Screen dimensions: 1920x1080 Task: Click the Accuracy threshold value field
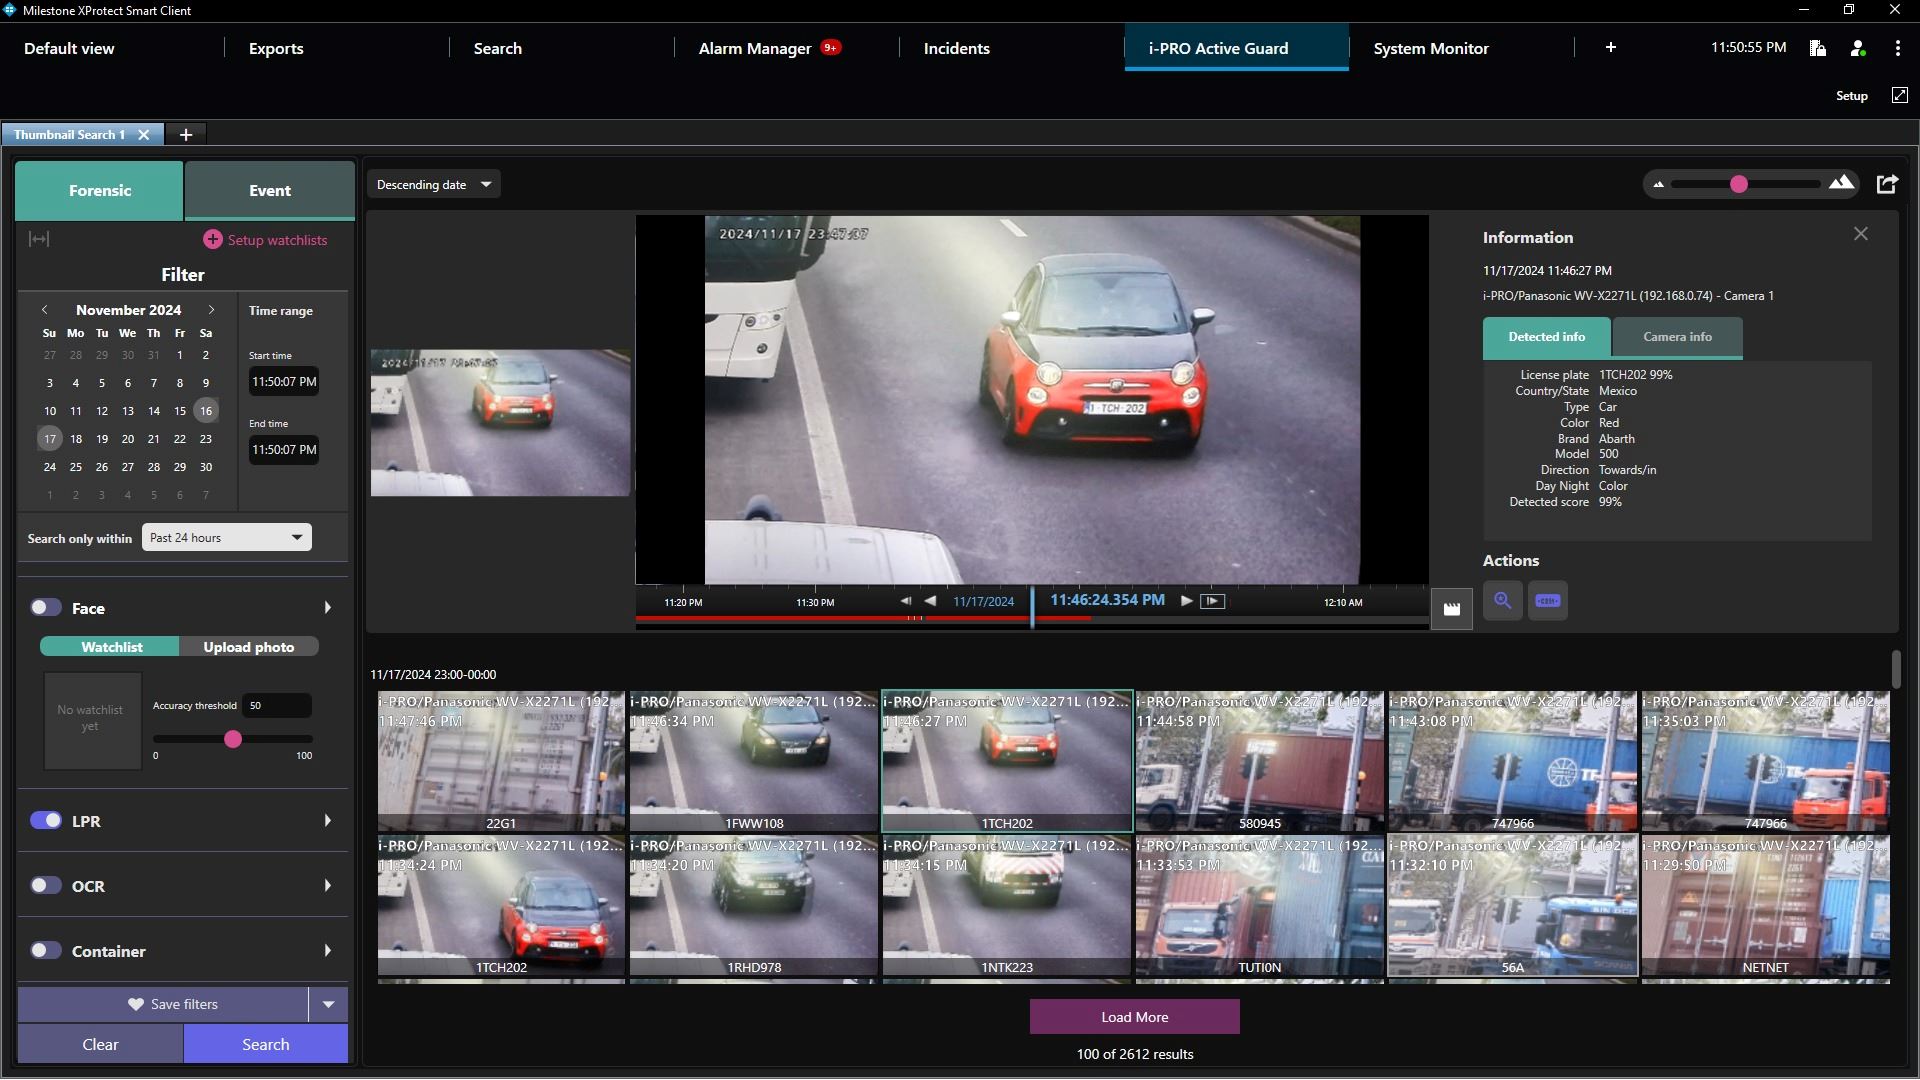(277, 705)
